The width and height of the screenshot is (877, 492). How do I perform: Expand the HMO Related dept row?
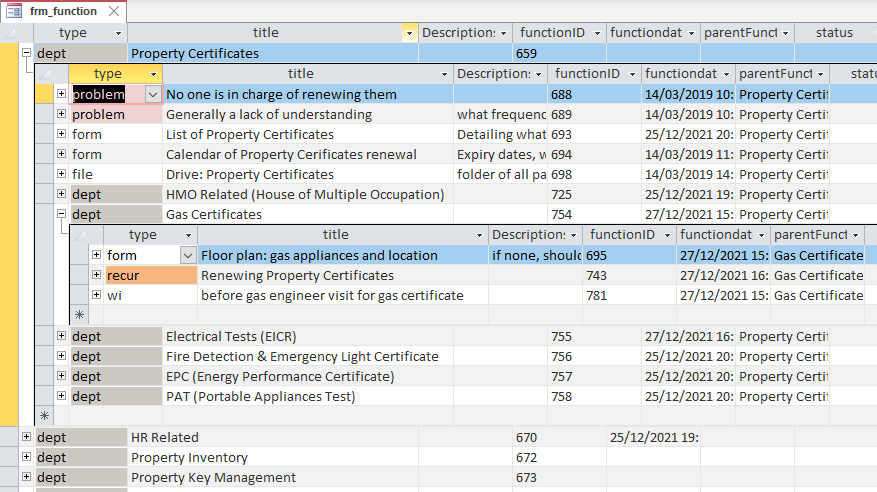pos(62,194)
